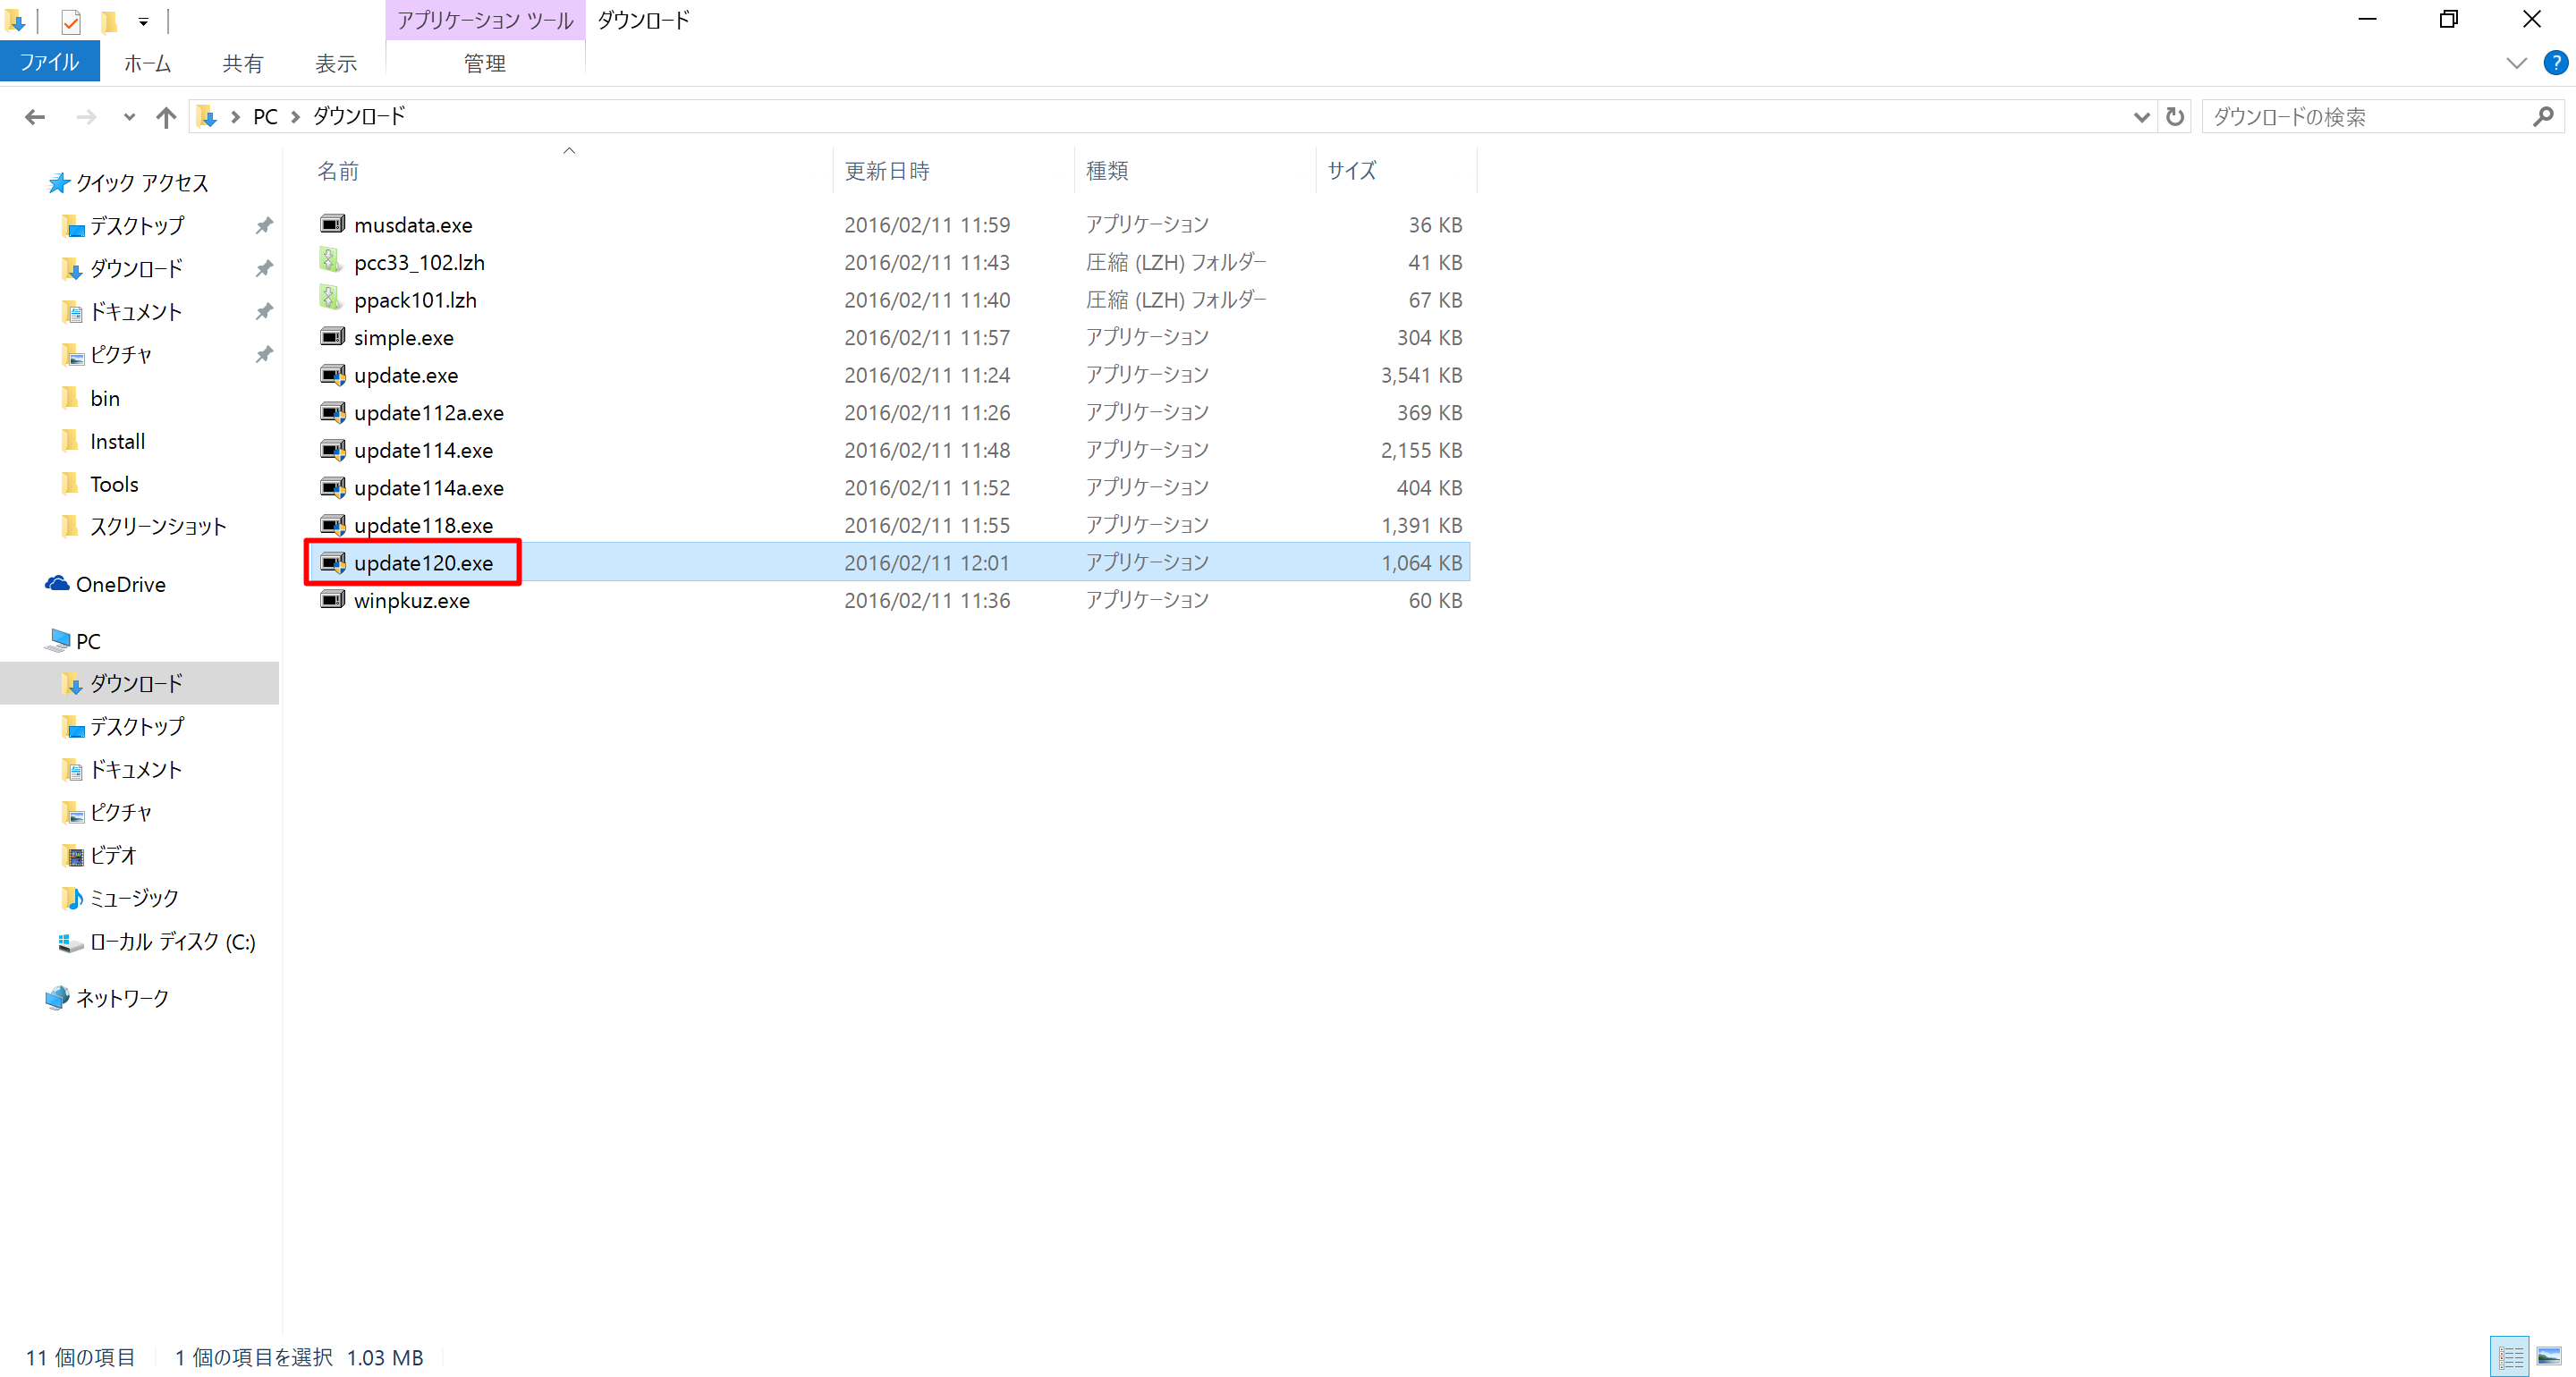This screenshot has width=2576, height=1377.
Task: Click the simple.exe application icon
Action: [x=332, y=337]
